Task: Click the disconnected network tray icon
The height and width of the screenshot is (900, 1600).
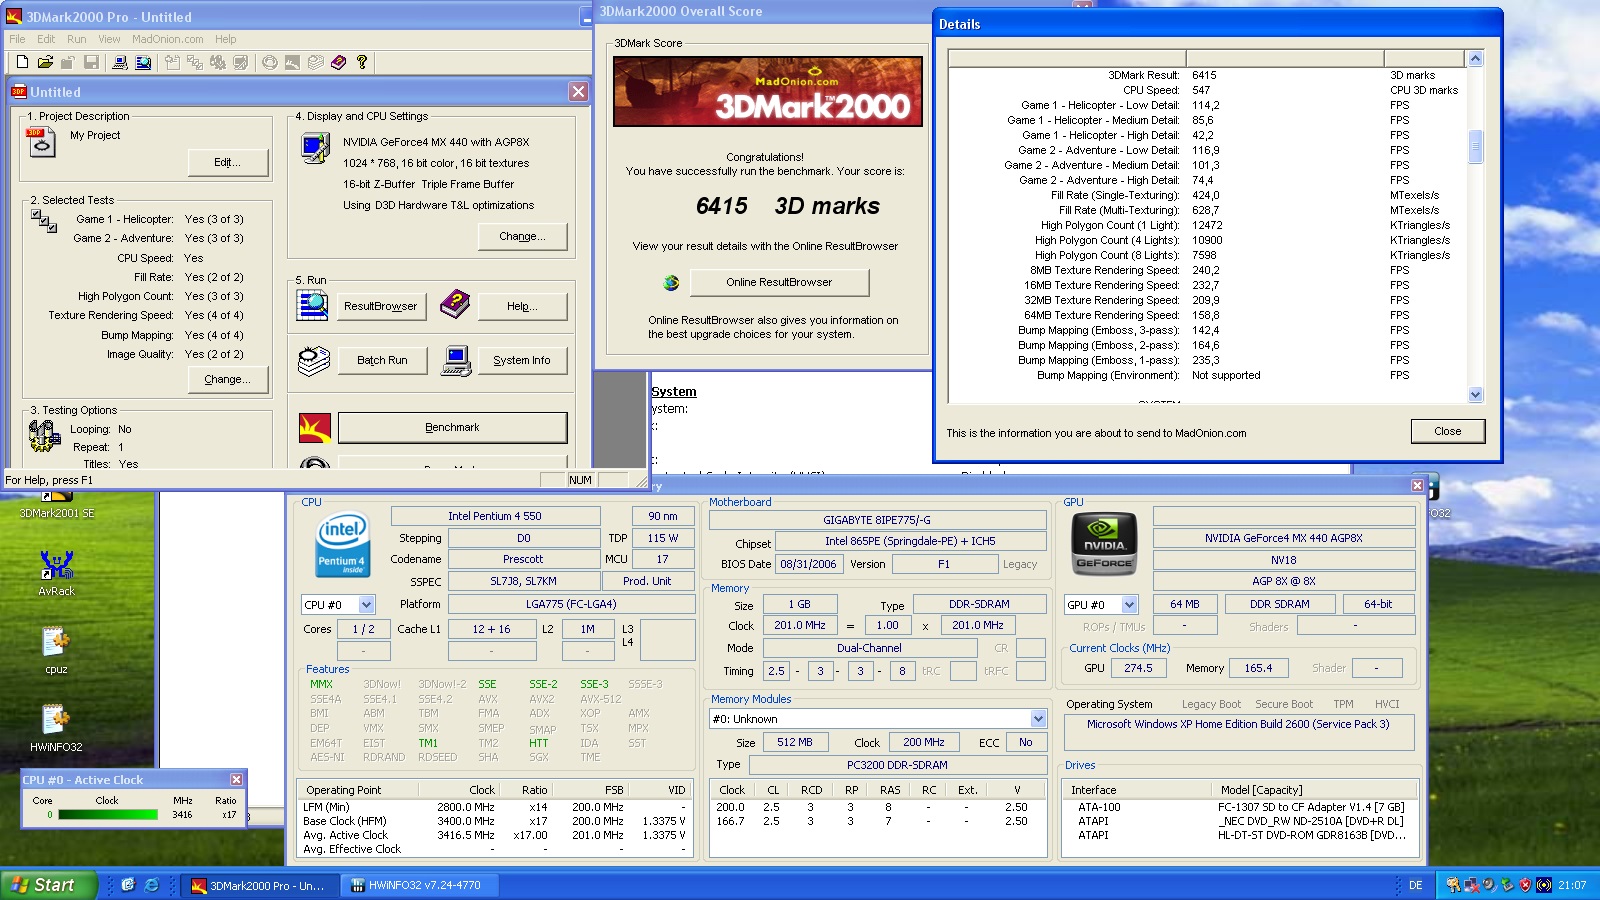Action: click(x=1472, y=885)
